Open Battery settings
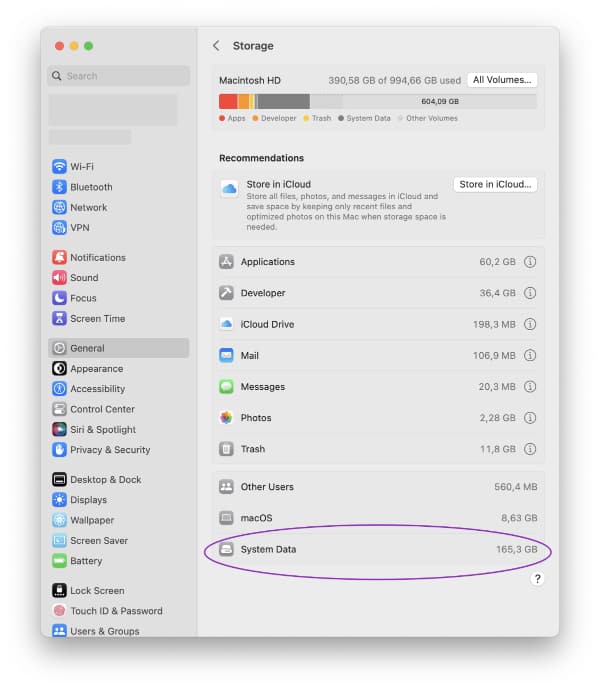 (77, 560)
